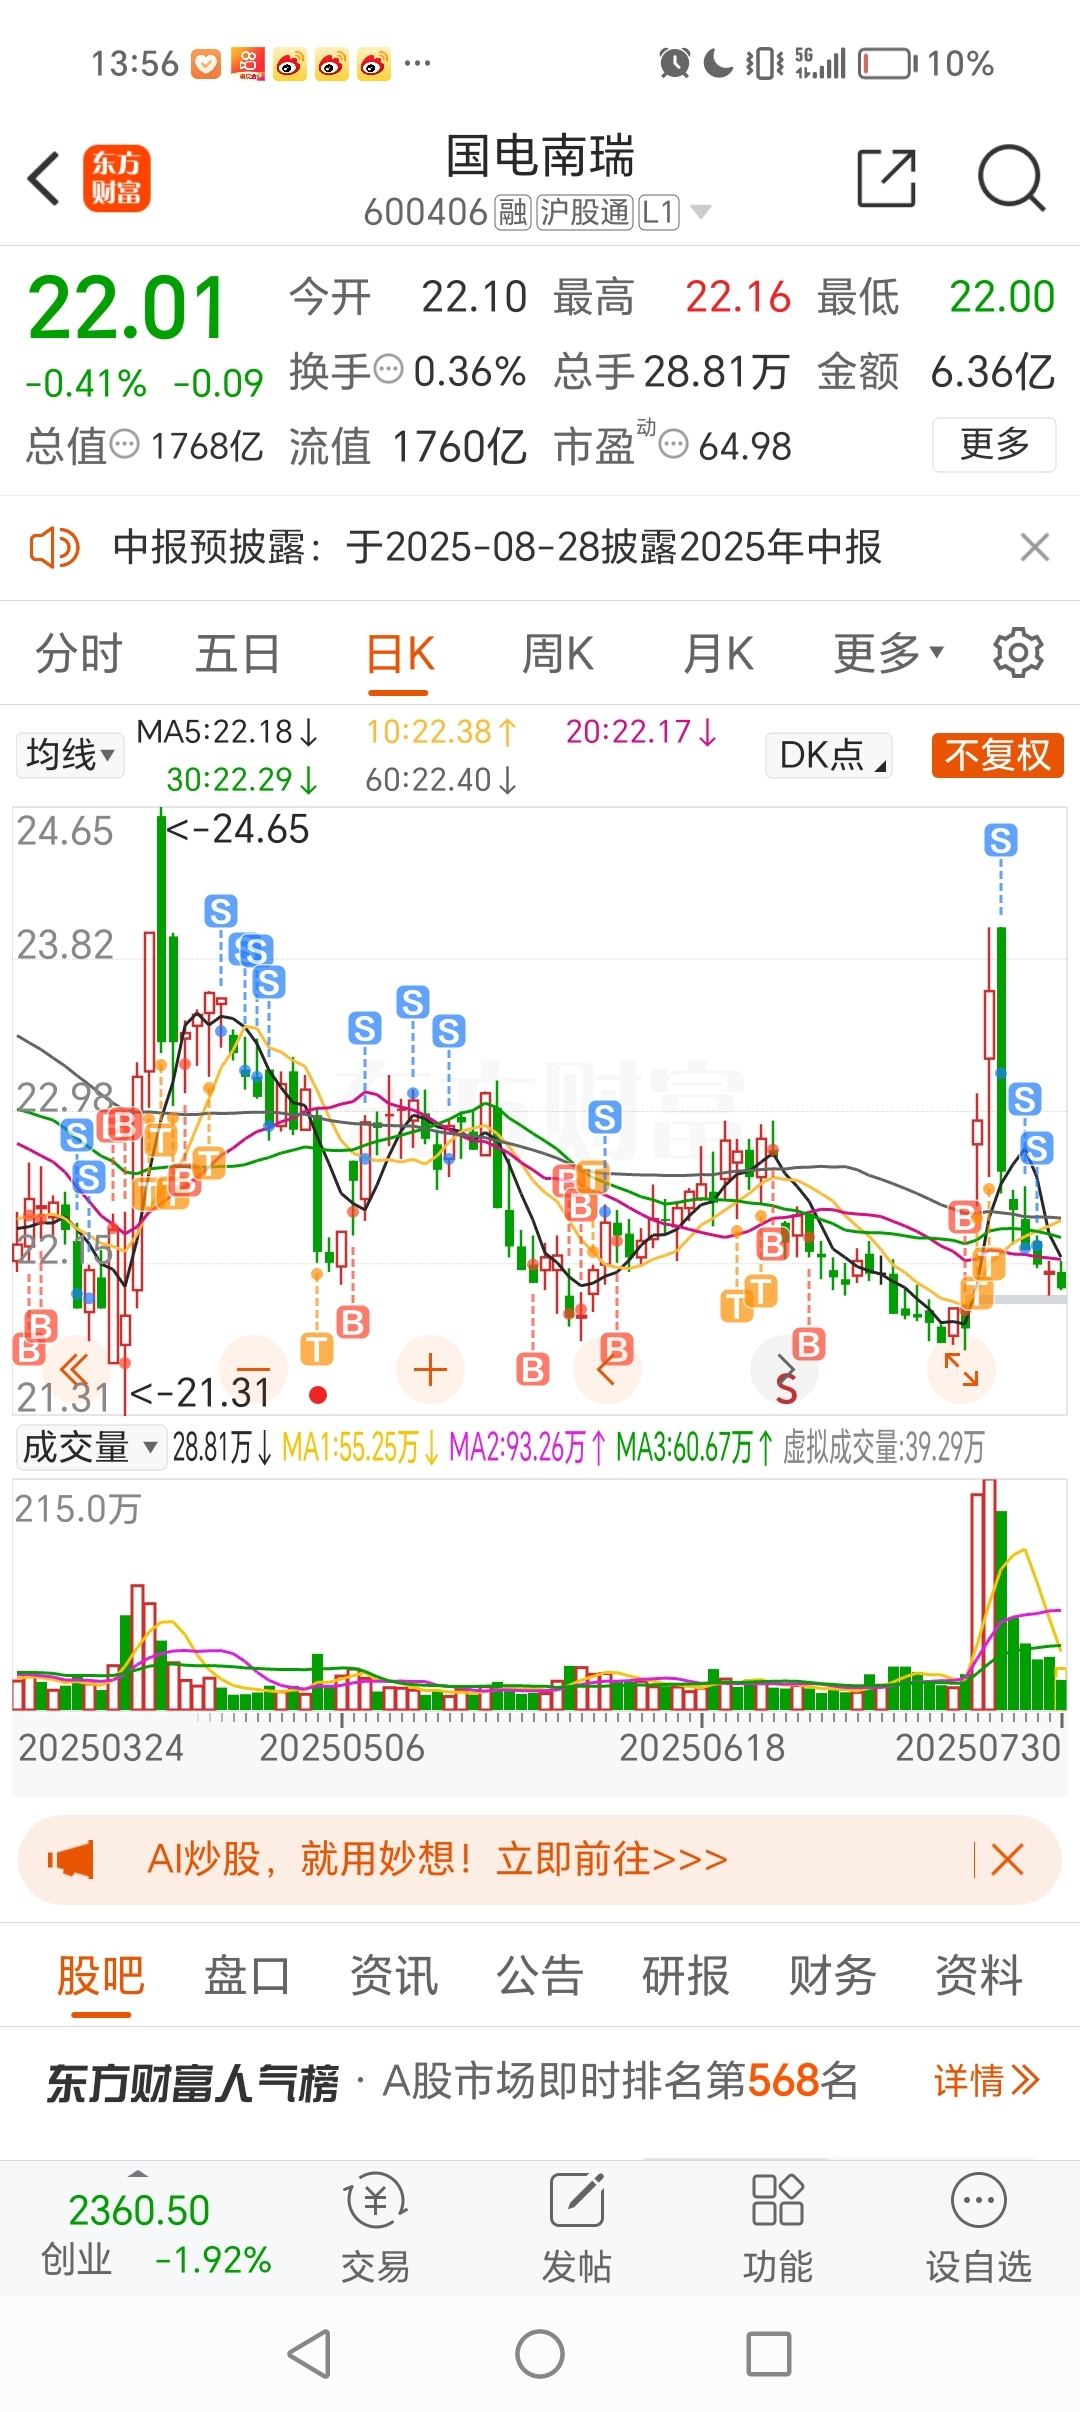Toggle DK点 indicator
This screenshot has width=1080, height=2412.
(x=829, y=755)
